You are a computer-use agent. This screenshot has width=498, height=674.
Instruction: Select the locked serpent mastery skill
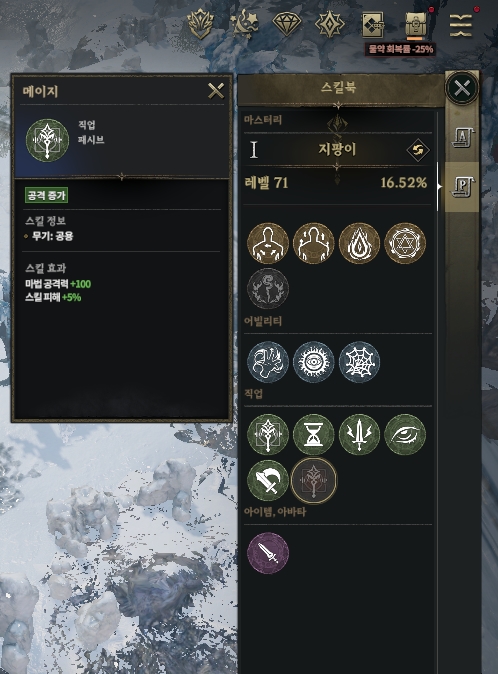[268, 288]
